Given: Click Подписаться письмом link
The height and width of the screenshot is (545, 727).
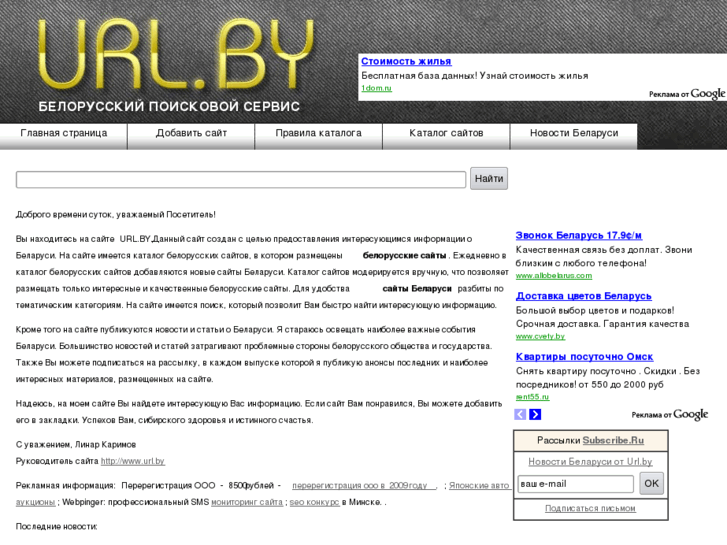Looking at the screenshot, I should pos(590,508).
